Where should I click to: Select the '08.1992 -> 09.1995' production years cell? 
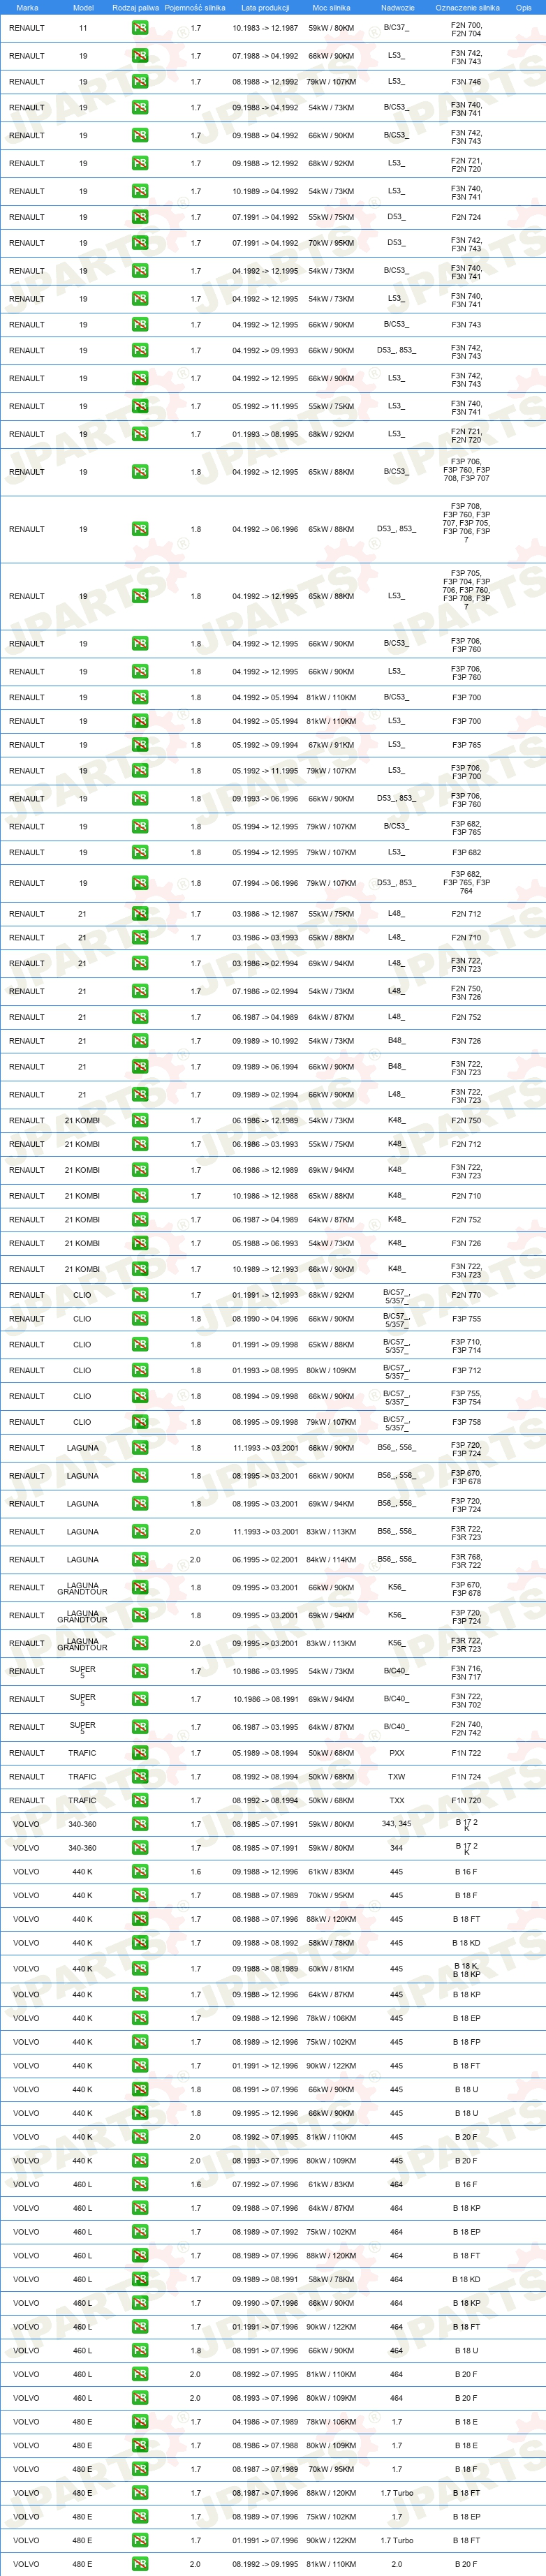click(x=265, y=2564)
